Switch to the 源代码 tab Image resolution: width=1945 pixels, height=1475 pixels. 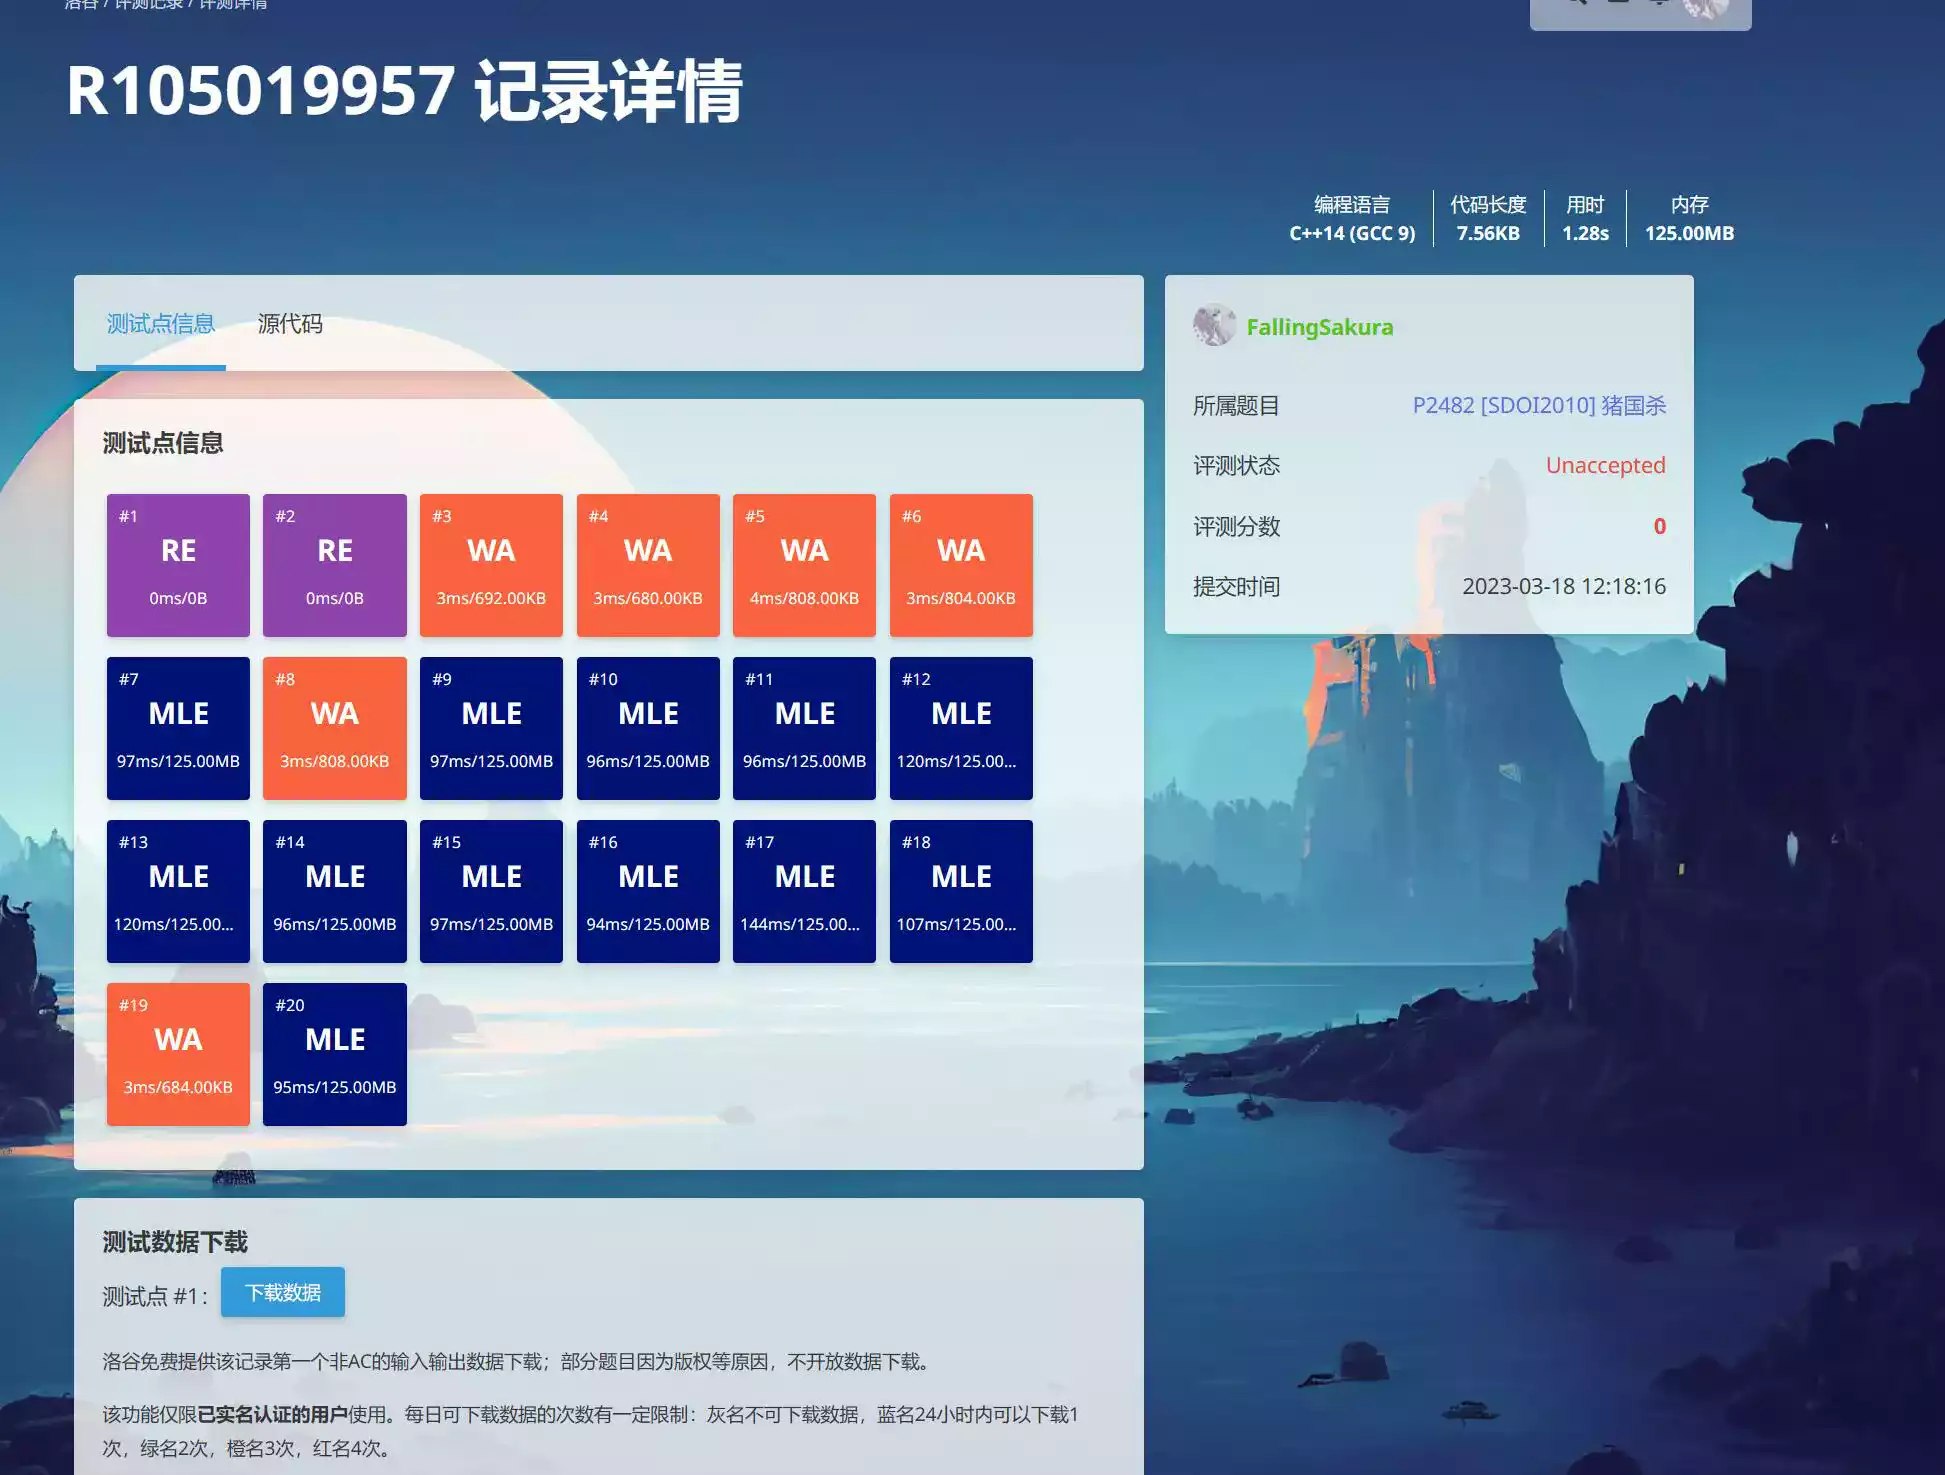click(x=290, y=324)
